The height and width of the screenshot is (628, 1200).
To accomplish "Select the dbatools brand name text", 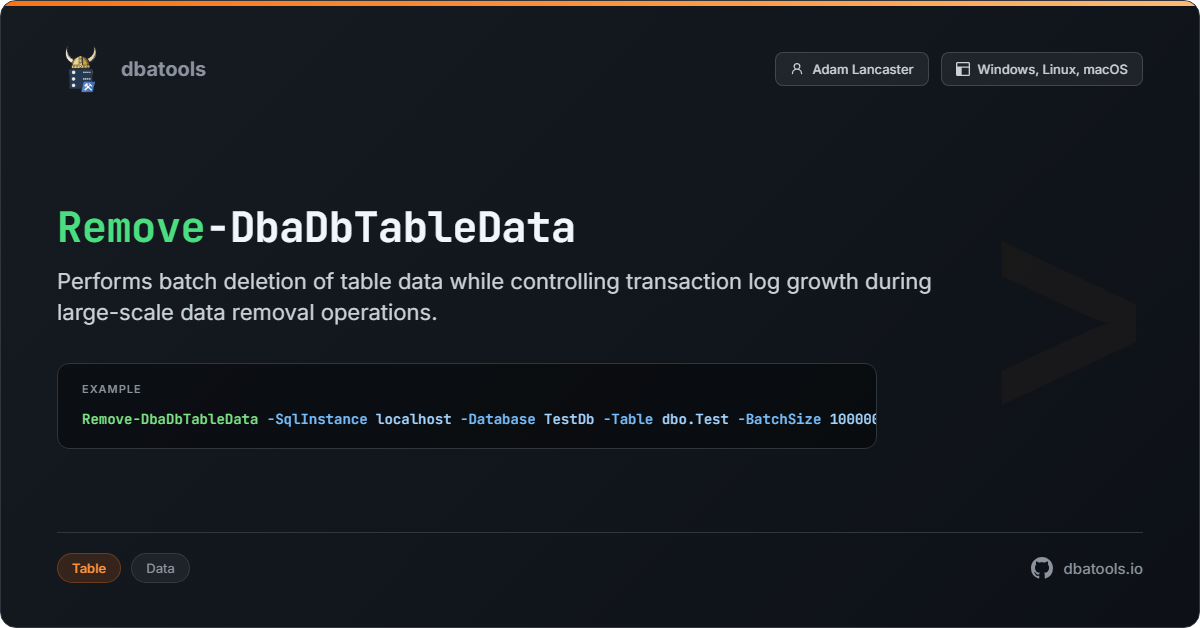I will pos(163,69).
